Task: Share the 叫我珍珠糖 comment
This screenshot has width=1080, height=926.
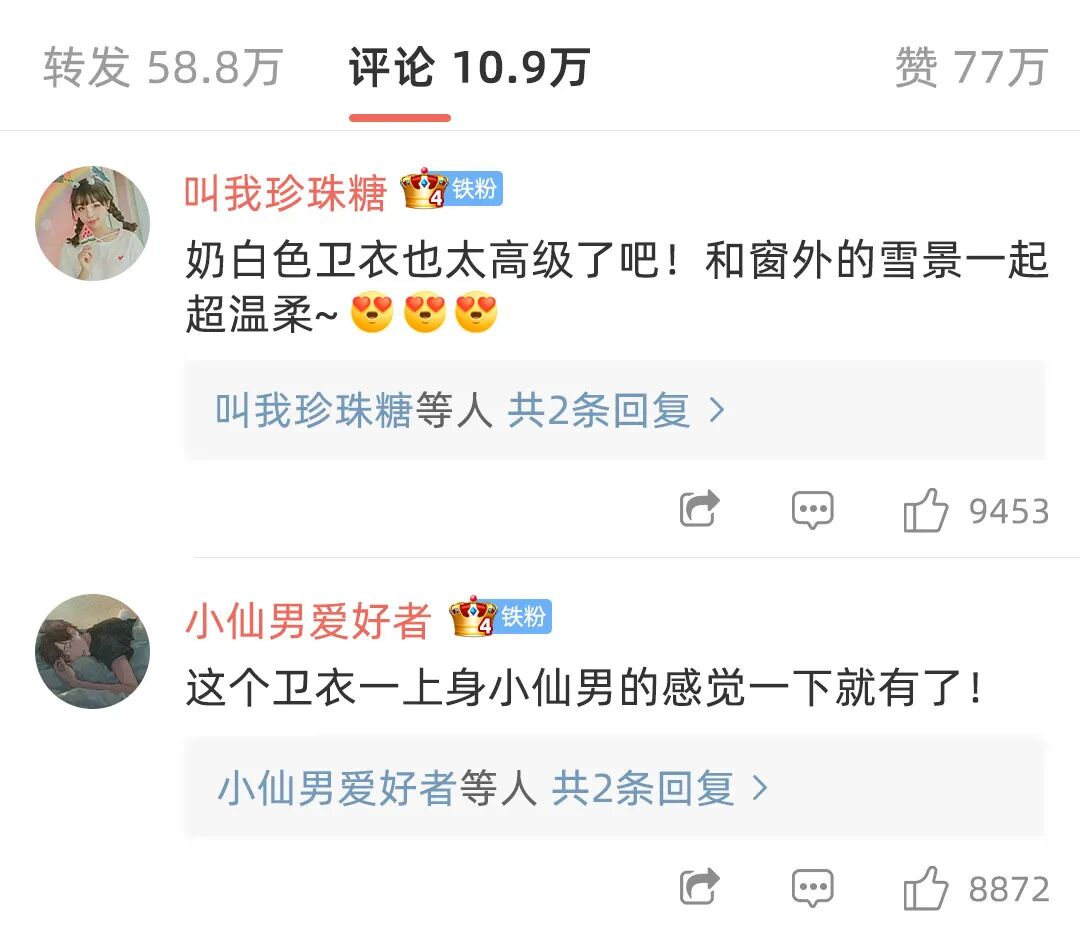Action: tap(700, 509)
